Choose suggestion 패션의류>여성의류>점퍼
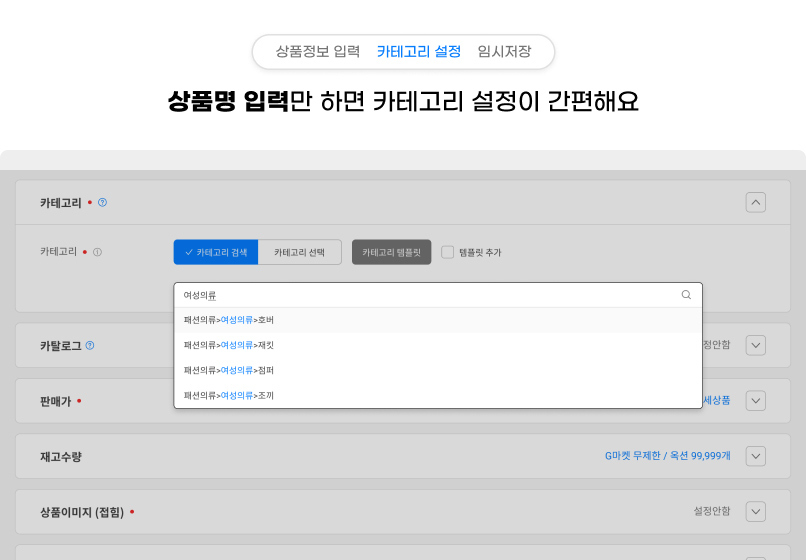 point(438,370)
